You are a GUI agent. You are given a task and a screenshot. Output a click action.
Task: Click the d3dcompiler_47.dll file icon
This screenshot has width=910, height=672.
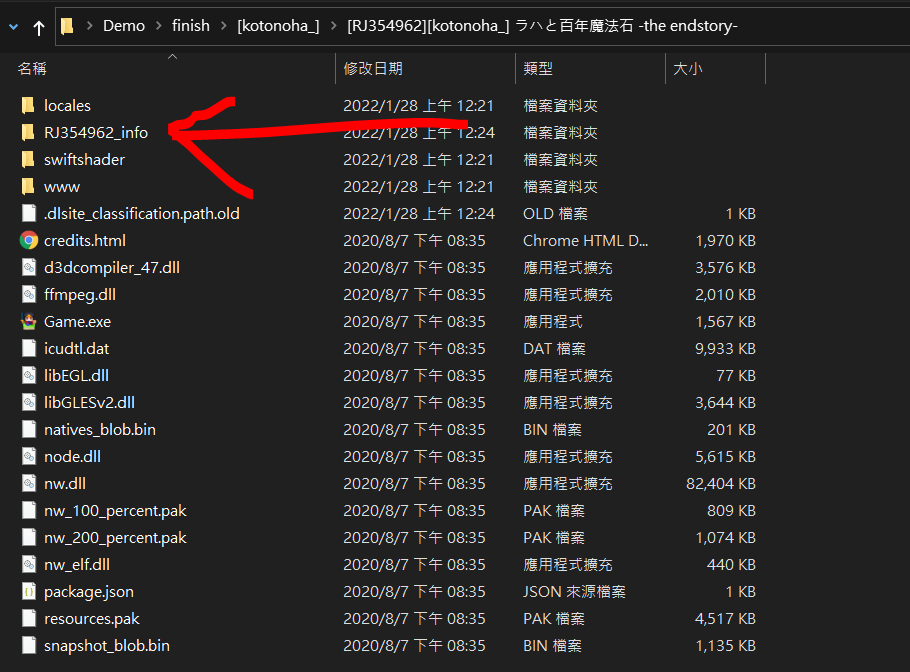[28, 268]
